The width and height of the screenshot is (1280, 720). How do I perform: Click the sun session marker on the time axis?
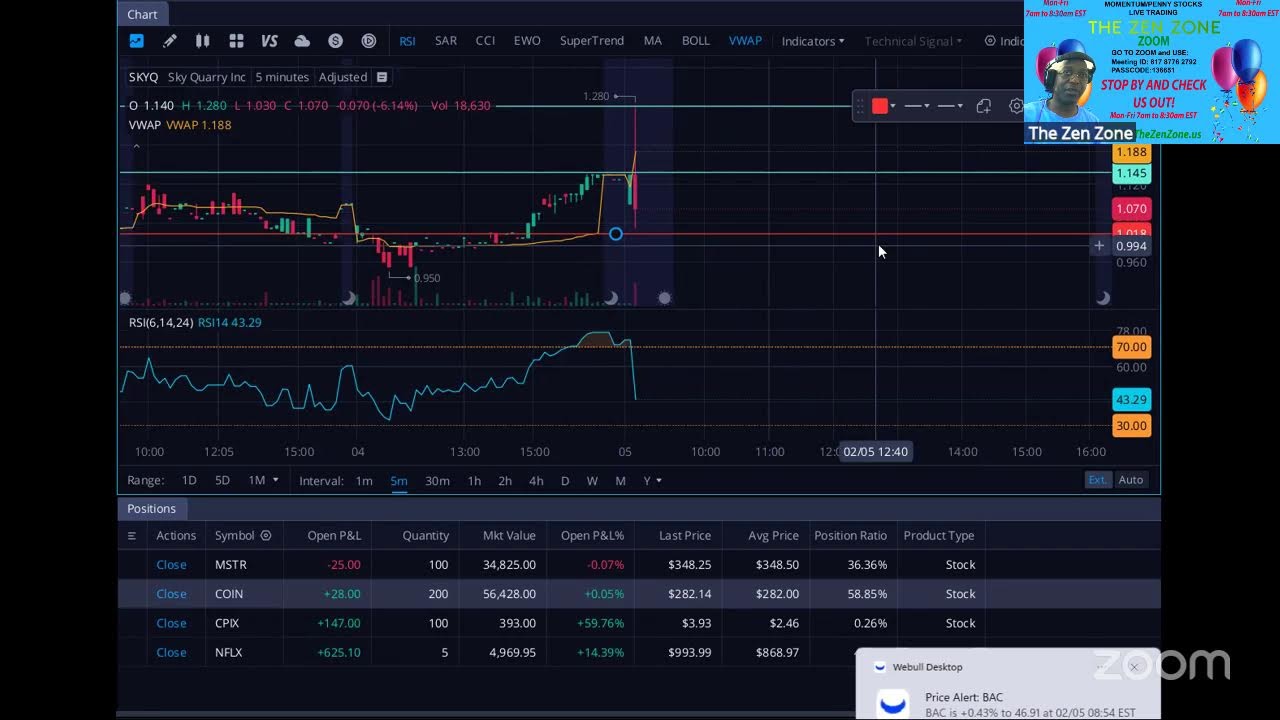click(665, 298)
